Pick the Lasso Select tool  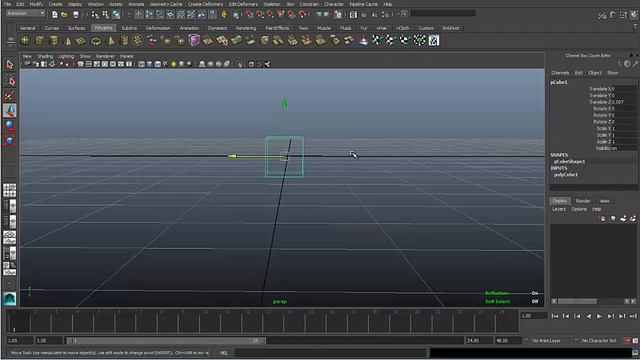coord(10,80)
